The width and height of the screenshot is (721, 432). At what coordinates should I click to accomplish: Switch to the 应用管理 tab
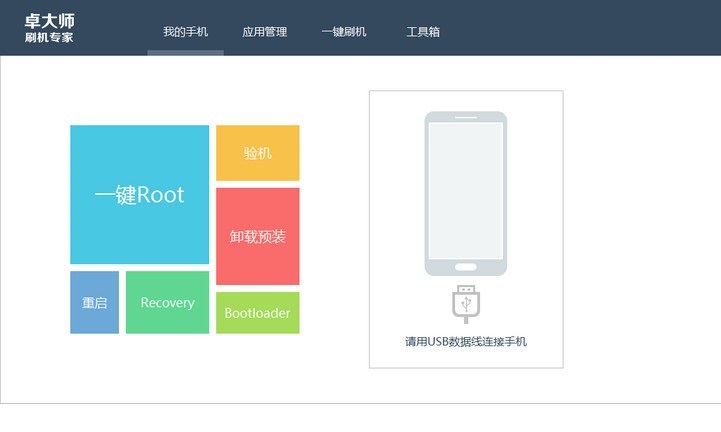264,32
